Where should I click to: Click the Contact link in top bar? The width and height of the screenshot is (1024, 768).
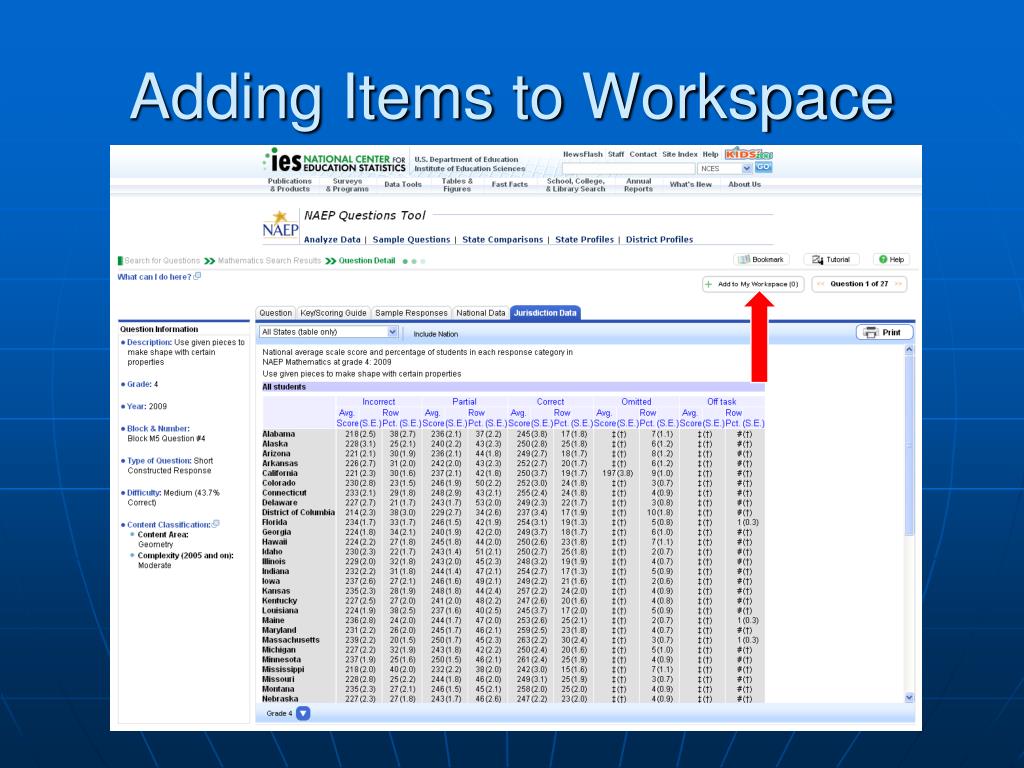tap(643, 154)
